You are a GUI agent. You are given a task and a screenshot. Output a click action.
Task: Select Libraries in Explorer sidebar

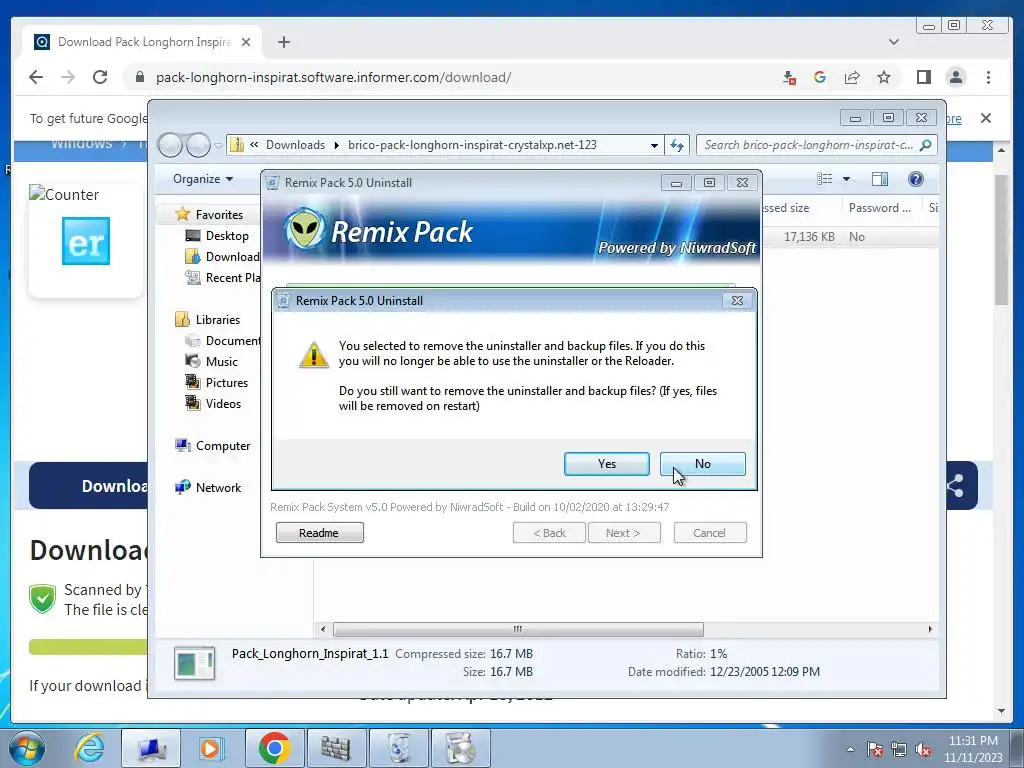(217, 320)
